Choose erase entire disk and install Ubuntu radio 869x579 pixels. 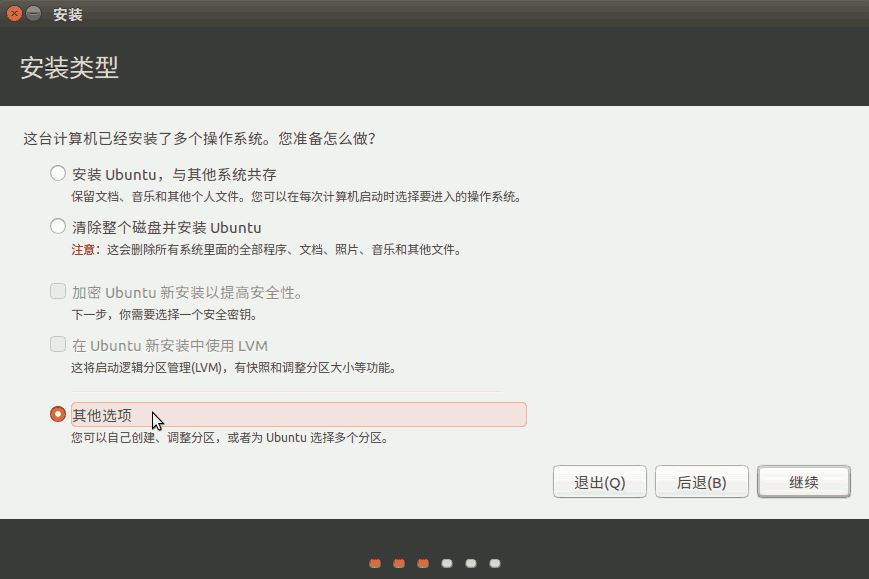click(58, 226)
